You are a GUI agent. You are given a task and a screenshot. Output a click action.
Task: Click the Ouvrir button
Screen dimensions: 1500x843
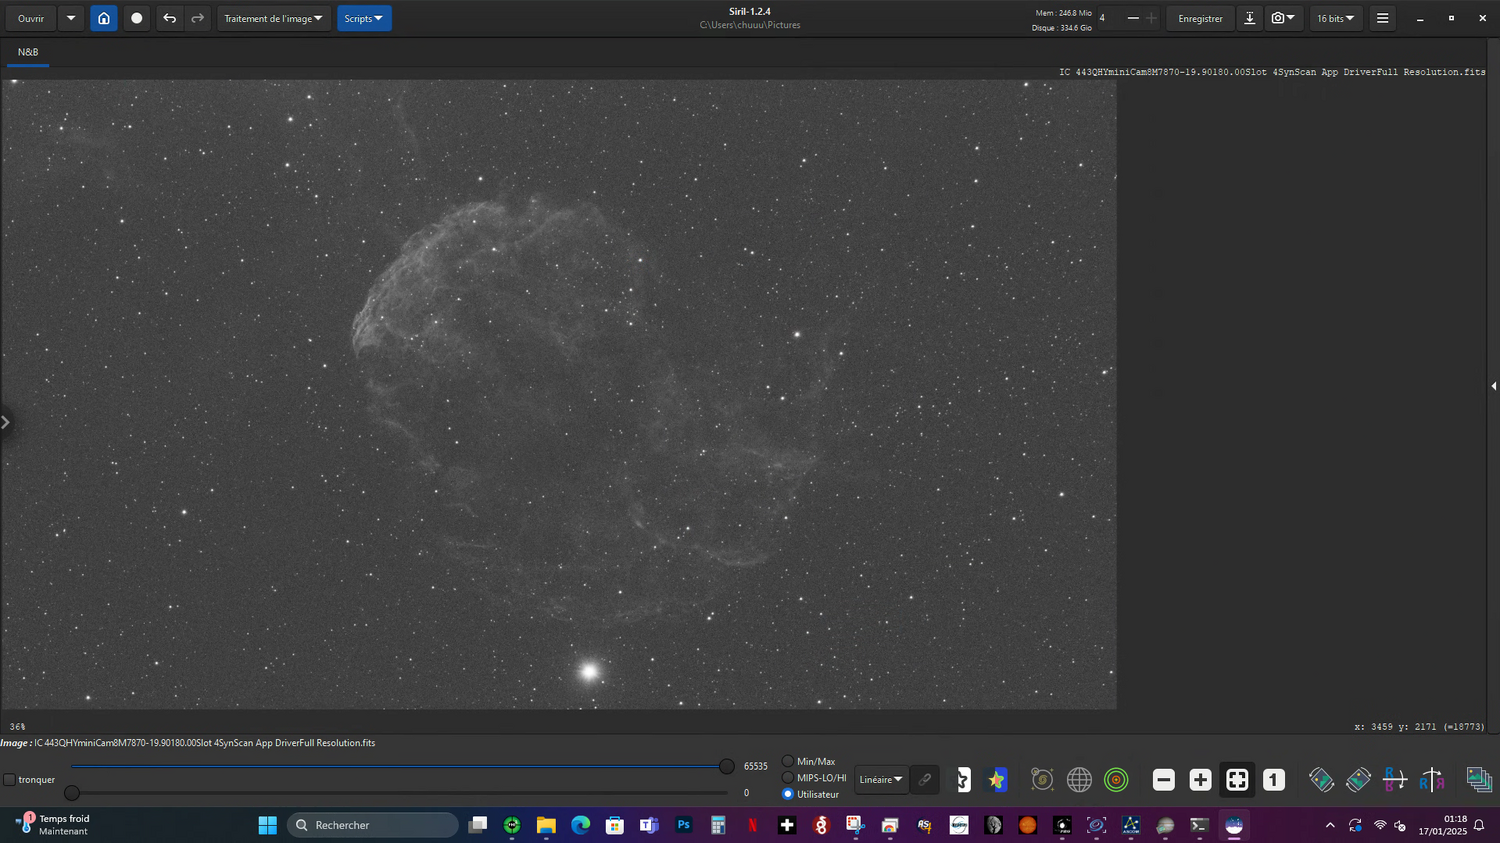31,18
